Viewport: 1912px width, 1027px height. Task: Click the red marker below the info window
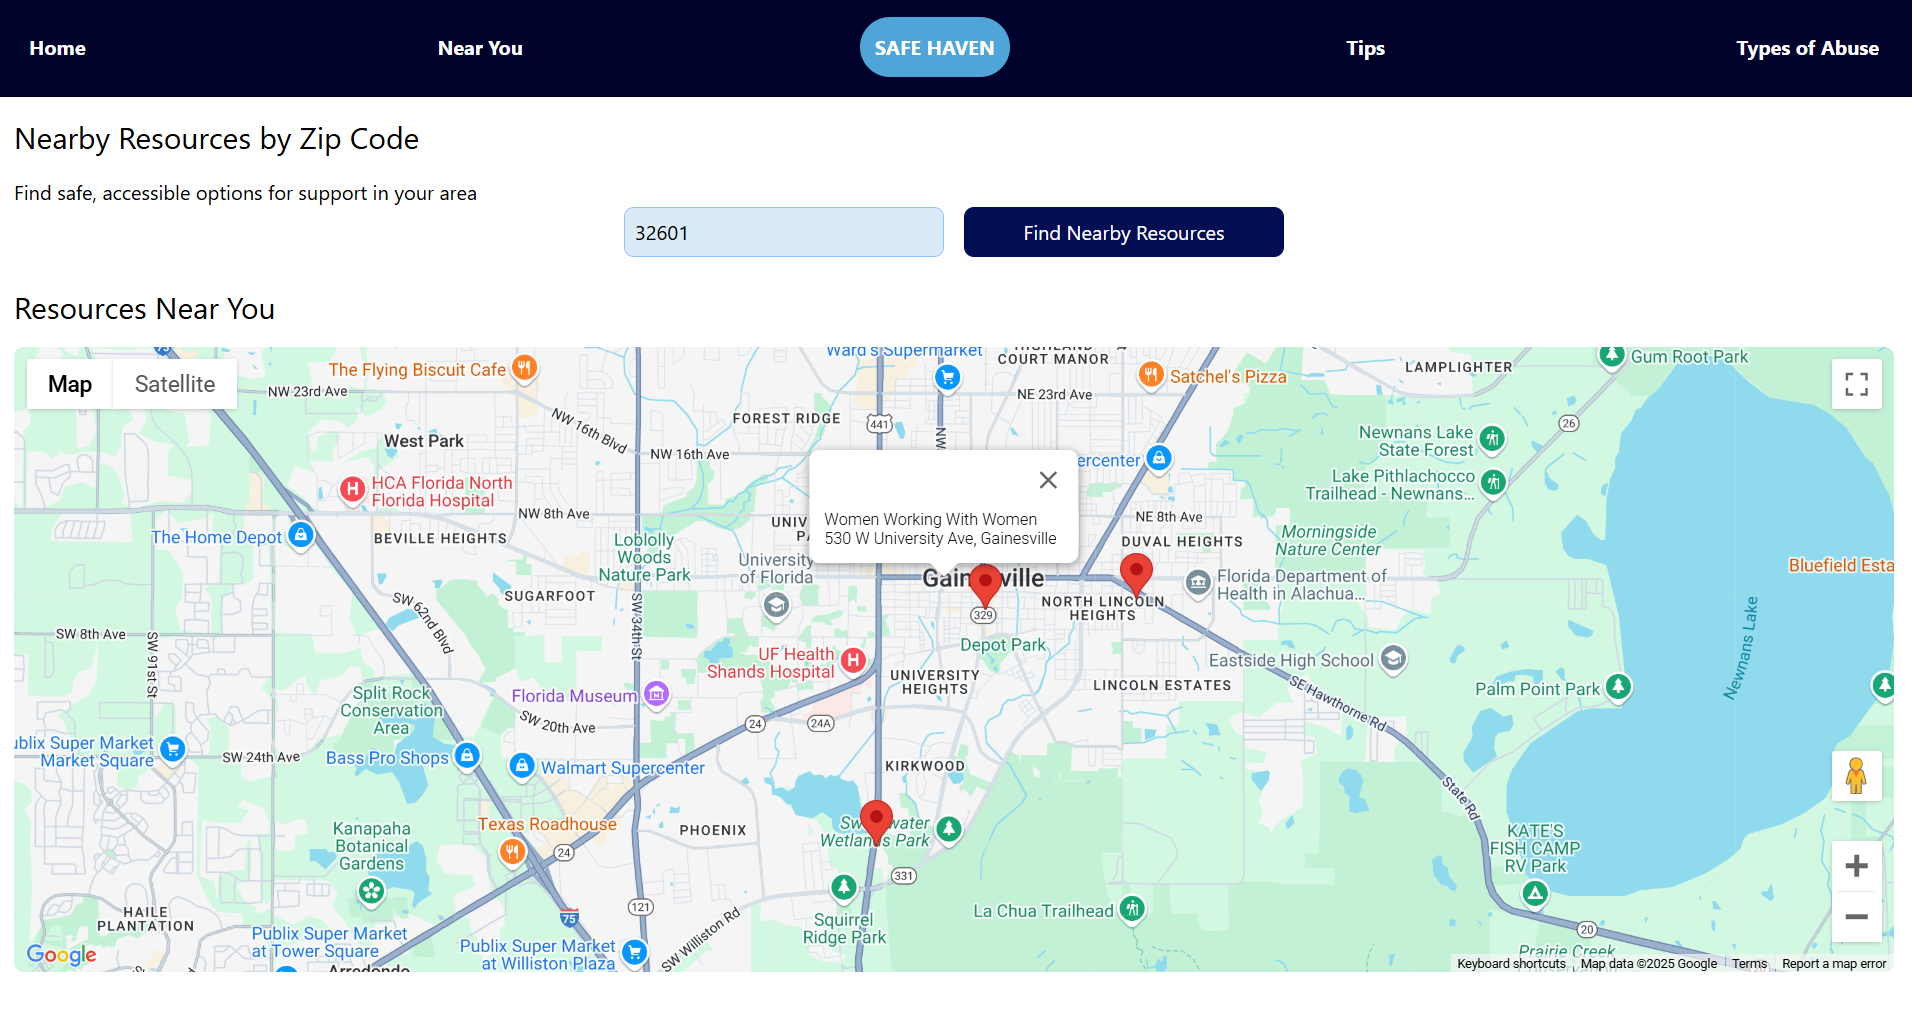(985, 585)
